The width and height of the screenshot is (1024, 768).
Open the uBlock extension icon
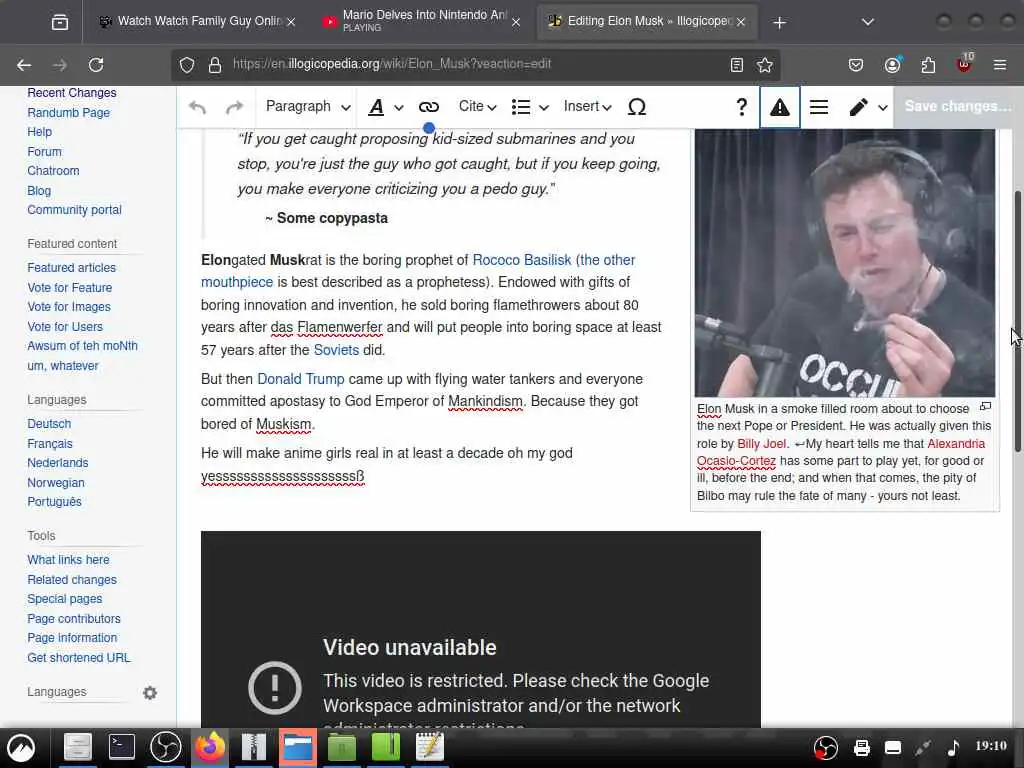(x=965, y=63)
